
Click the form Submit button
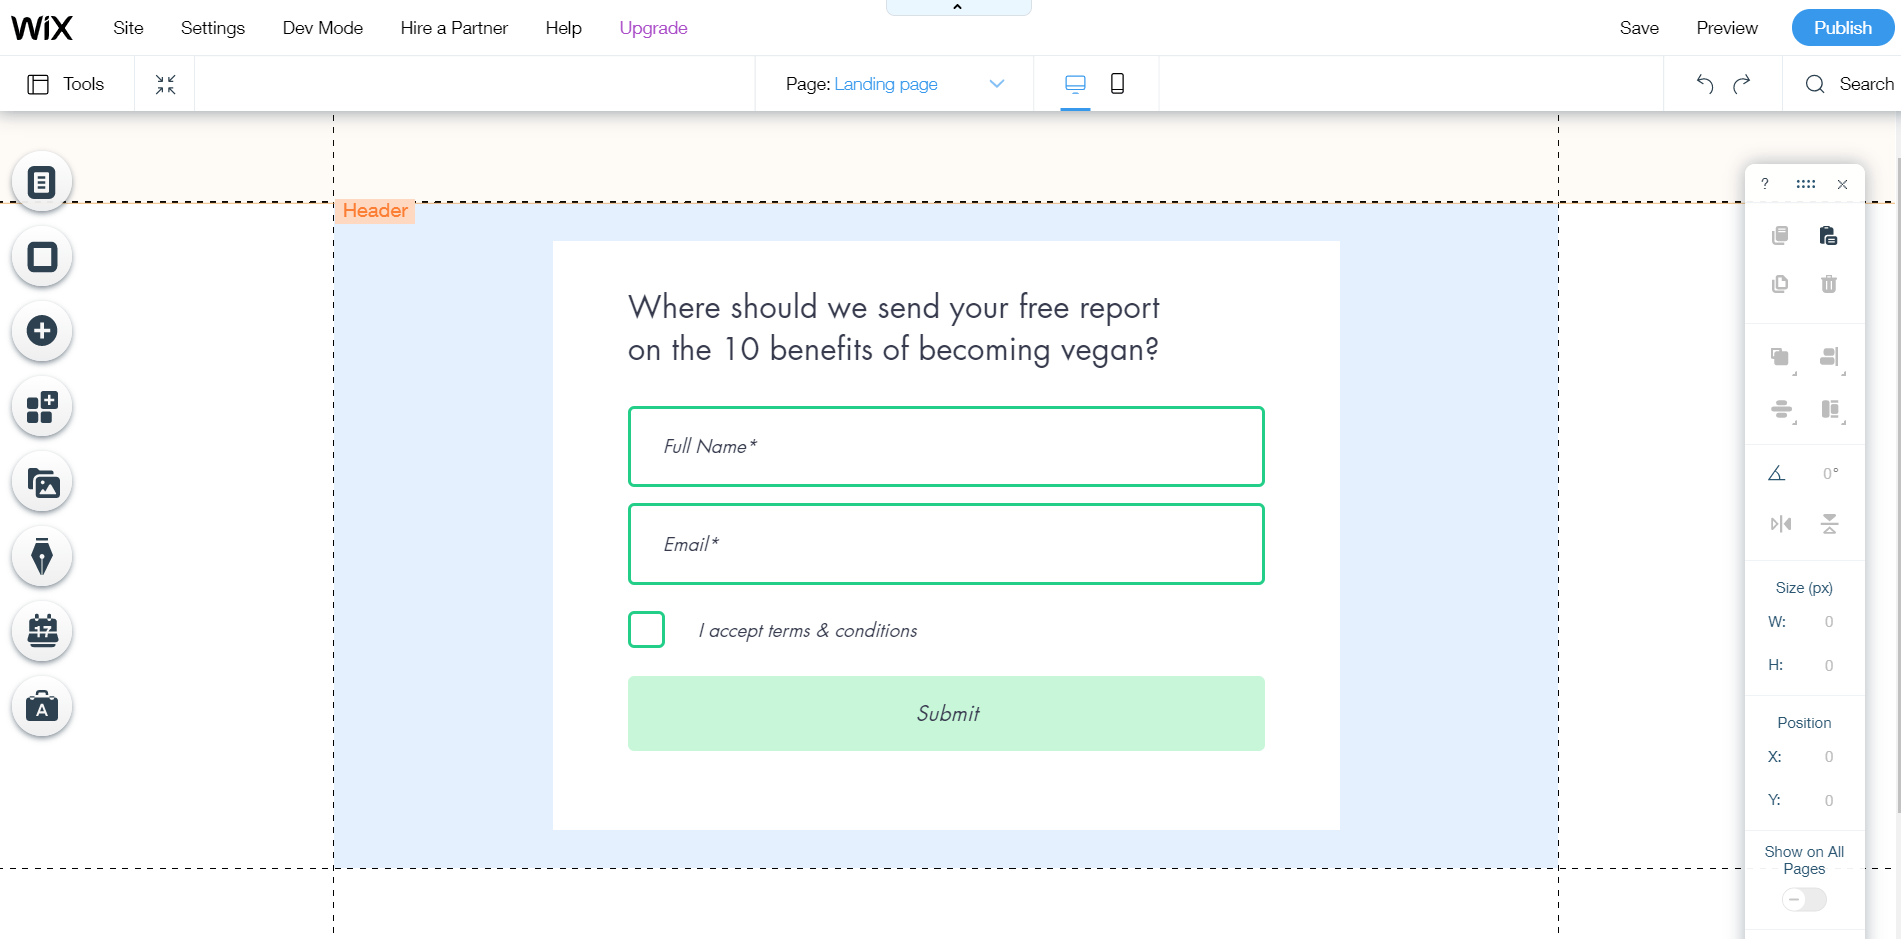946,713
